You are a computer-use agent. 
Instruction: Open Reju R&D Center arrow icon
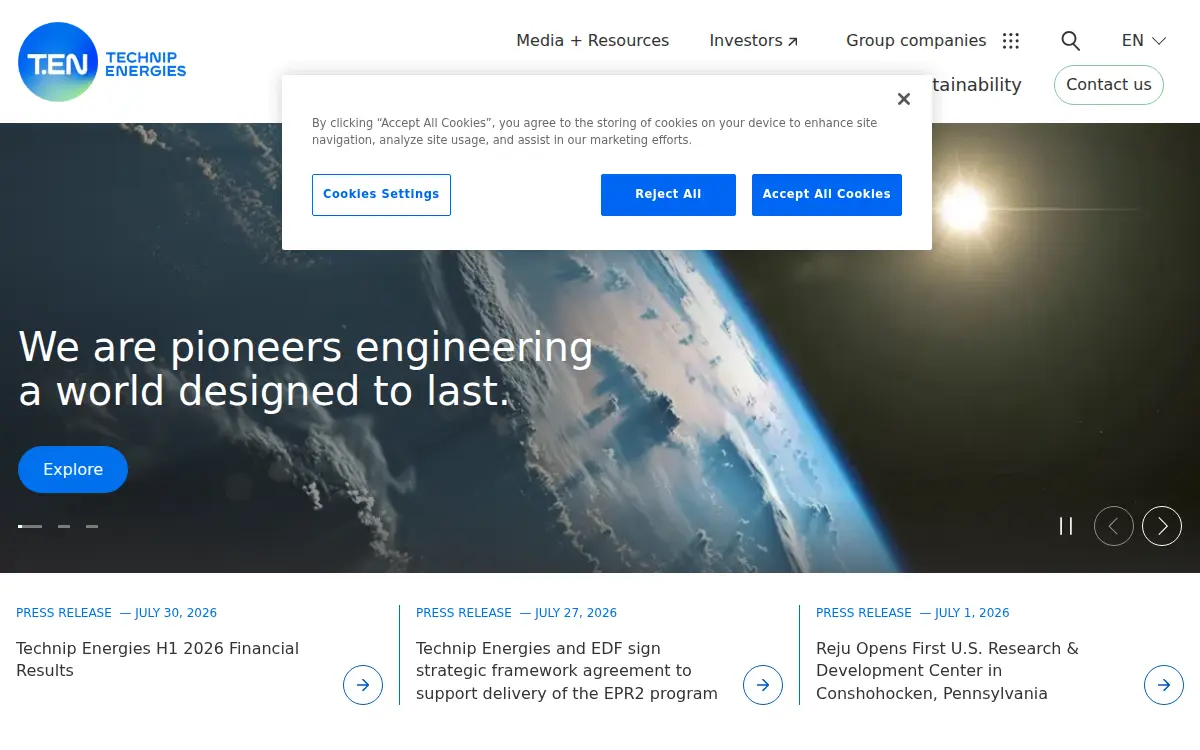tap(1164, 685)
